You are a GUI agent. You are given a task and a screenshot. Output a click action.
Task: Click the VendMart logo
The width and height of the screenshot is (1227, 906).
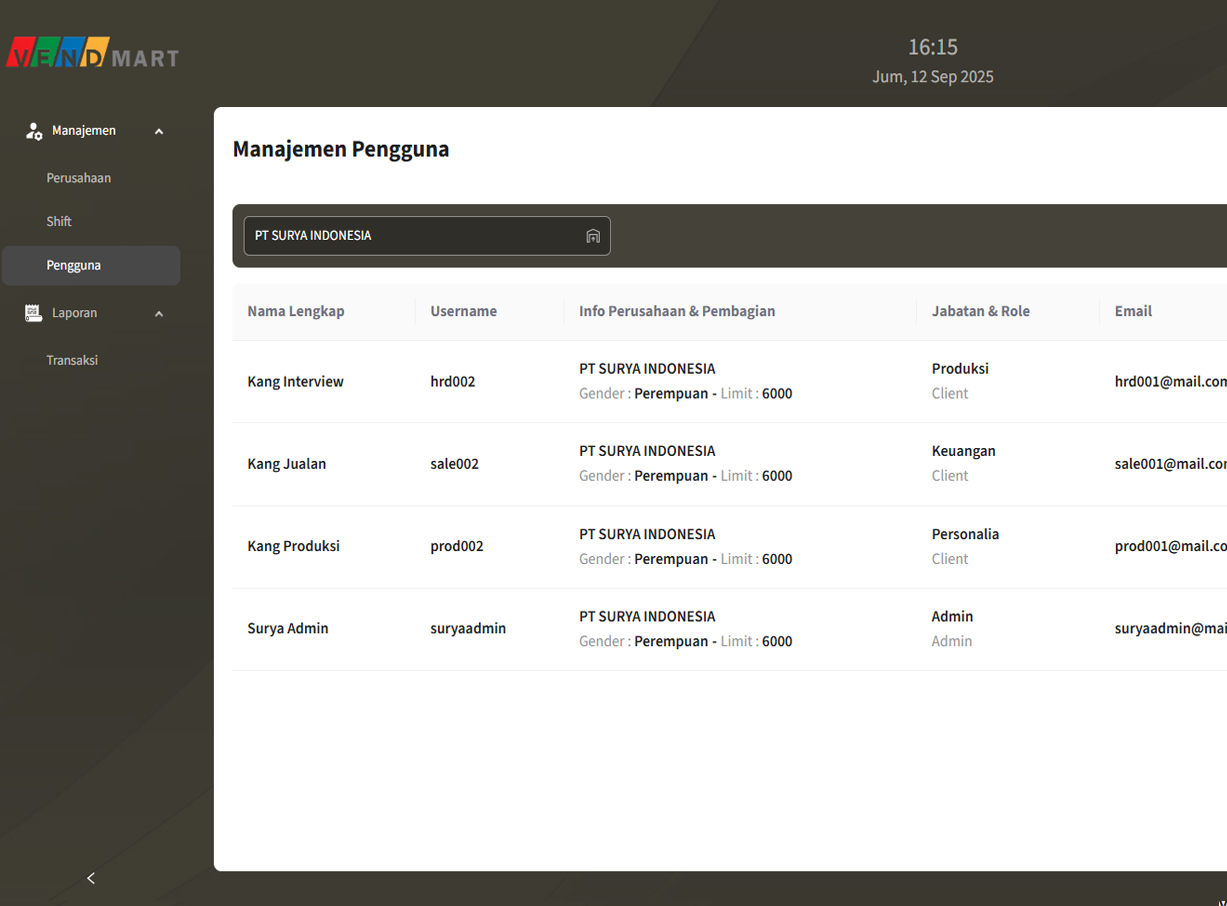(x=92, y=53)
